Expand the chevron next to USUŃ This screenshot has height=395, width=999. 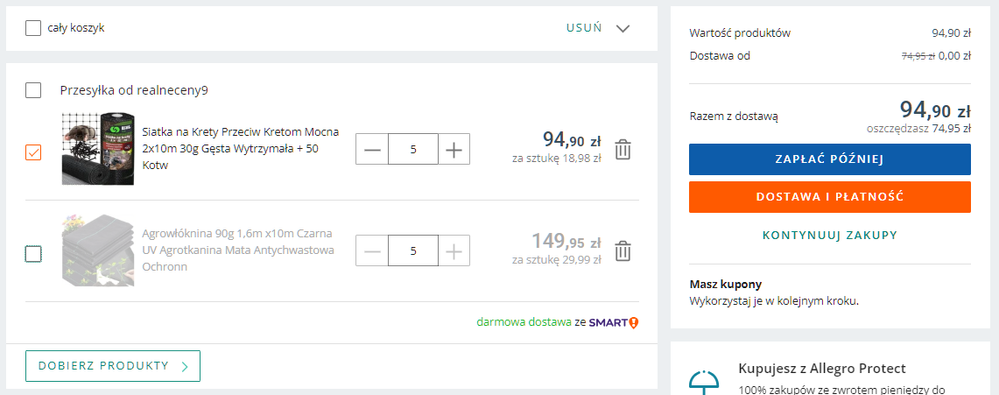pos(623,29)
